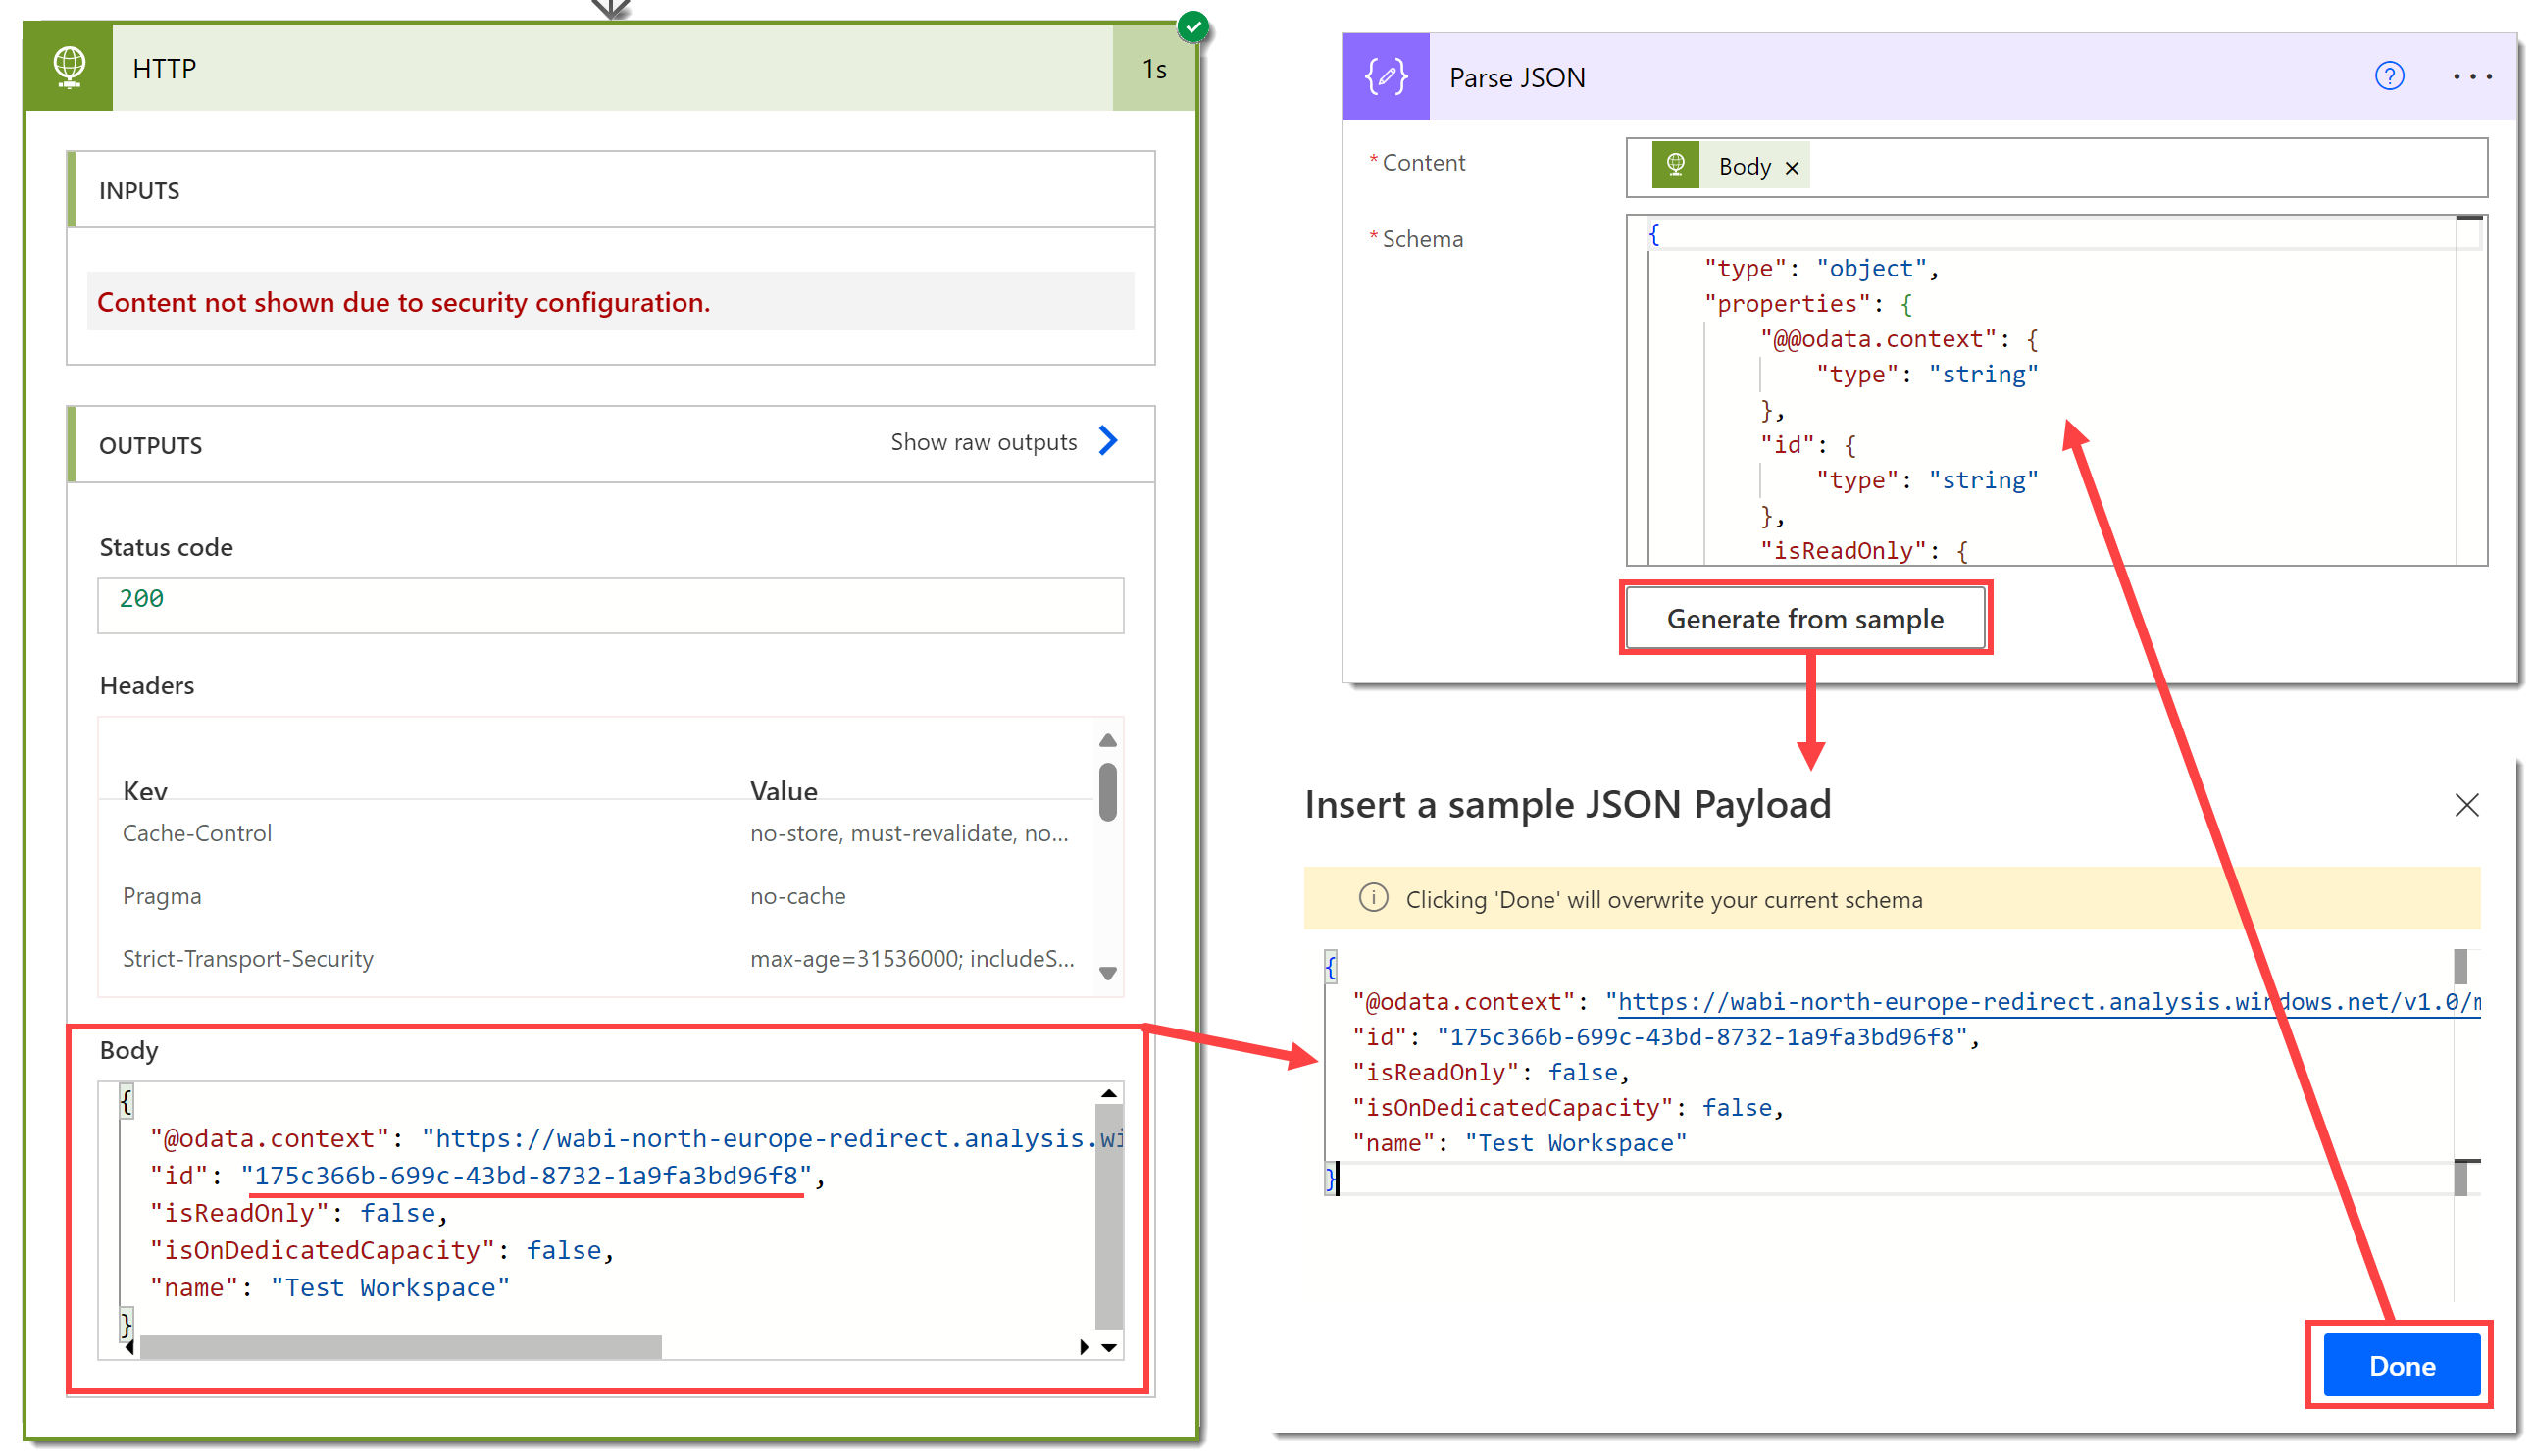Viewport: 2533px width, 1456px height.
Task: Click the OUTPUTS section header
Action: (613, 444)
